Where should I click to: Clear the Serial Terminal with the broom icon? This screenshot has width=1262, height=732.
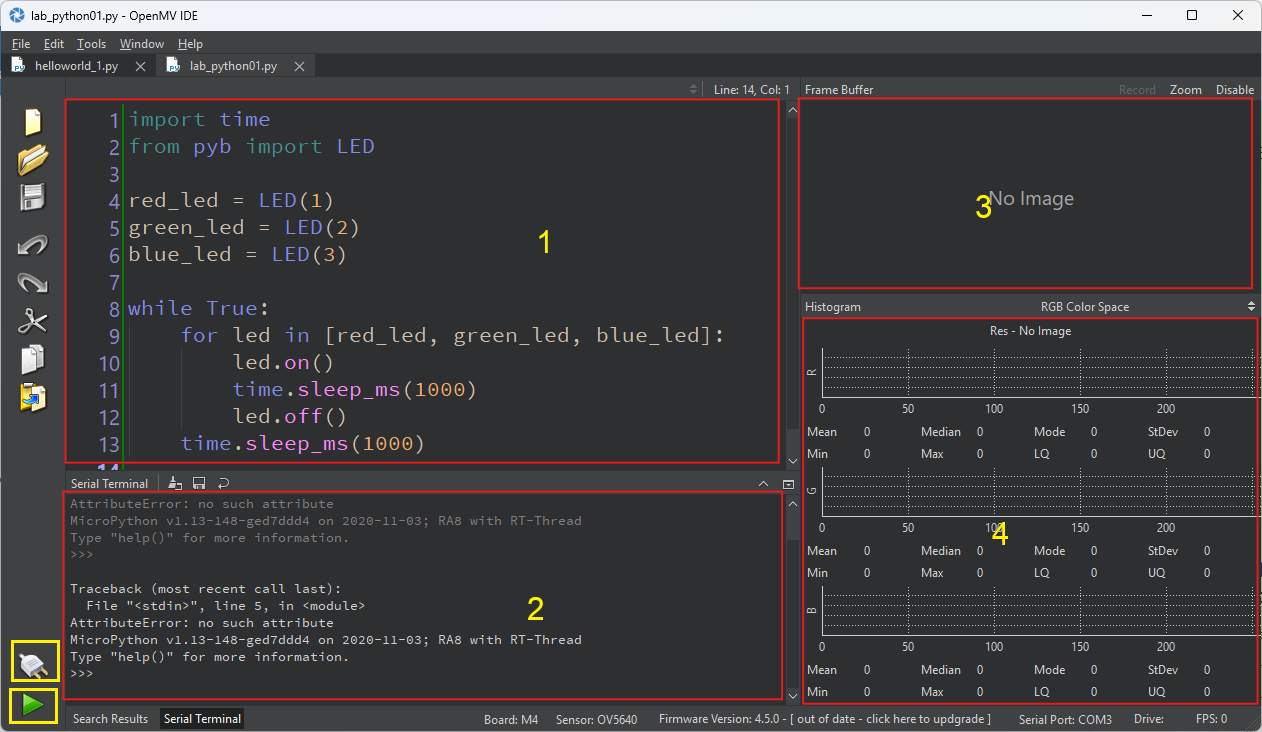click(175, 483)
